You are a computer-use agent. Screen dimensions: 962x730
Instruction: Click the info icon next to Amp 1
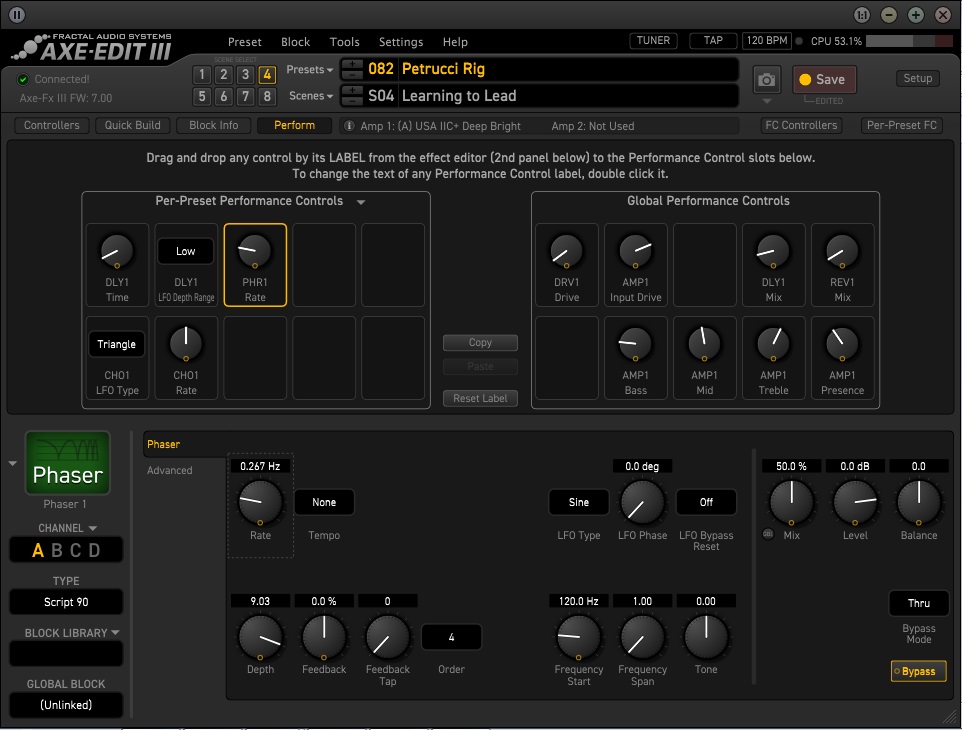[349, 126]
